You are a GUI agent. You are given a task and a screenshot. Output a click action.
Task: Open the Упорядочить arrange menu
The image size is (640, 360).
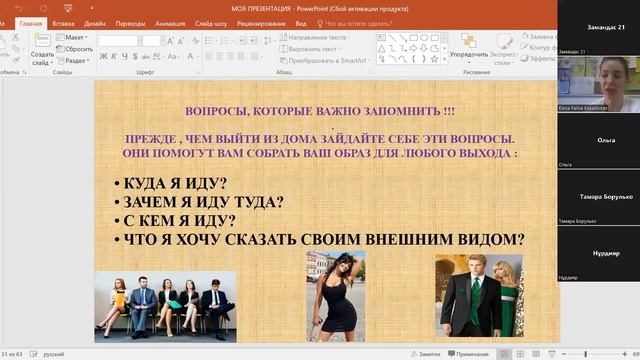pos(469,48)
